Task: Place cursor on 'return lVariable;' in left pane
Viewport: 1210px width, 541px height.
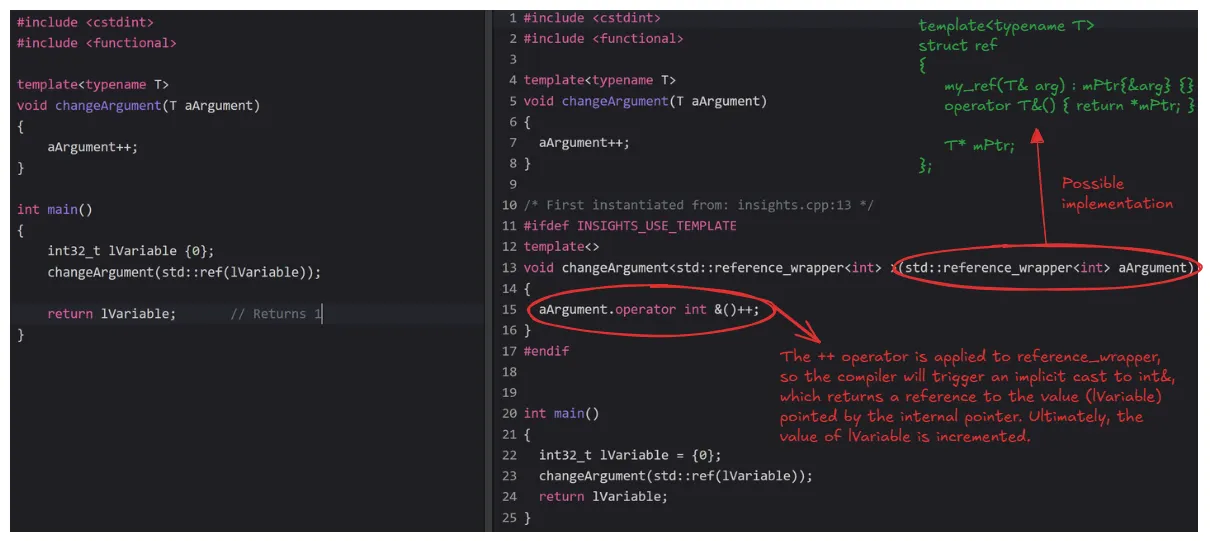Action: pyautogui.click(x=111, y=314)
